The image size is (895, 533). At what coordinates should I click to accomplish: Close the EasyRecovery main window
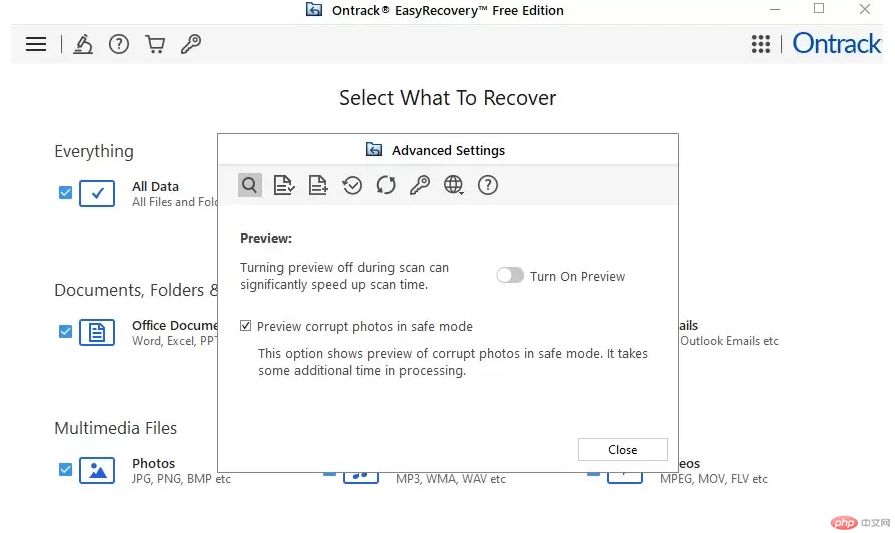tap(865, 9)
